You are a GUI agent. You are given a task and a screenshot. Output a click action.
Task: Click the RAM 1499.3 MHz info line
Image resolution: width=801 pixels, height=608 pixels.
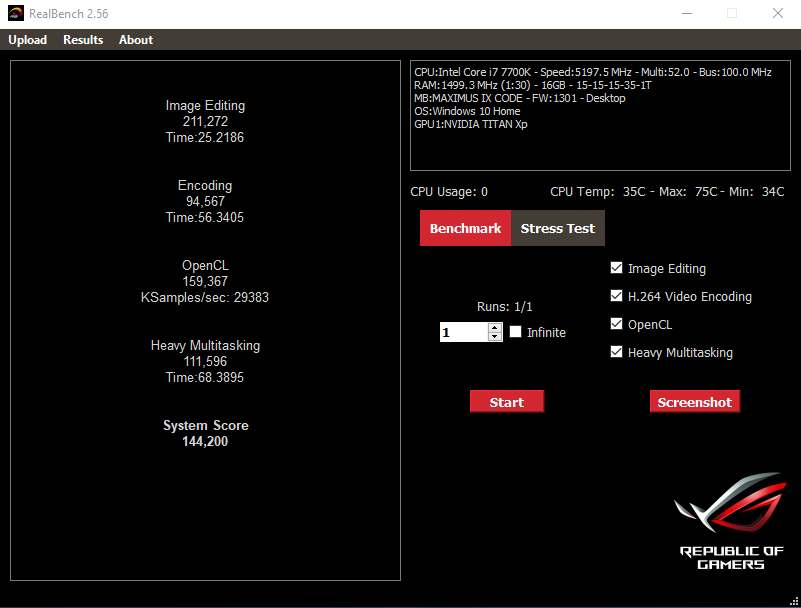pos(533,85)
